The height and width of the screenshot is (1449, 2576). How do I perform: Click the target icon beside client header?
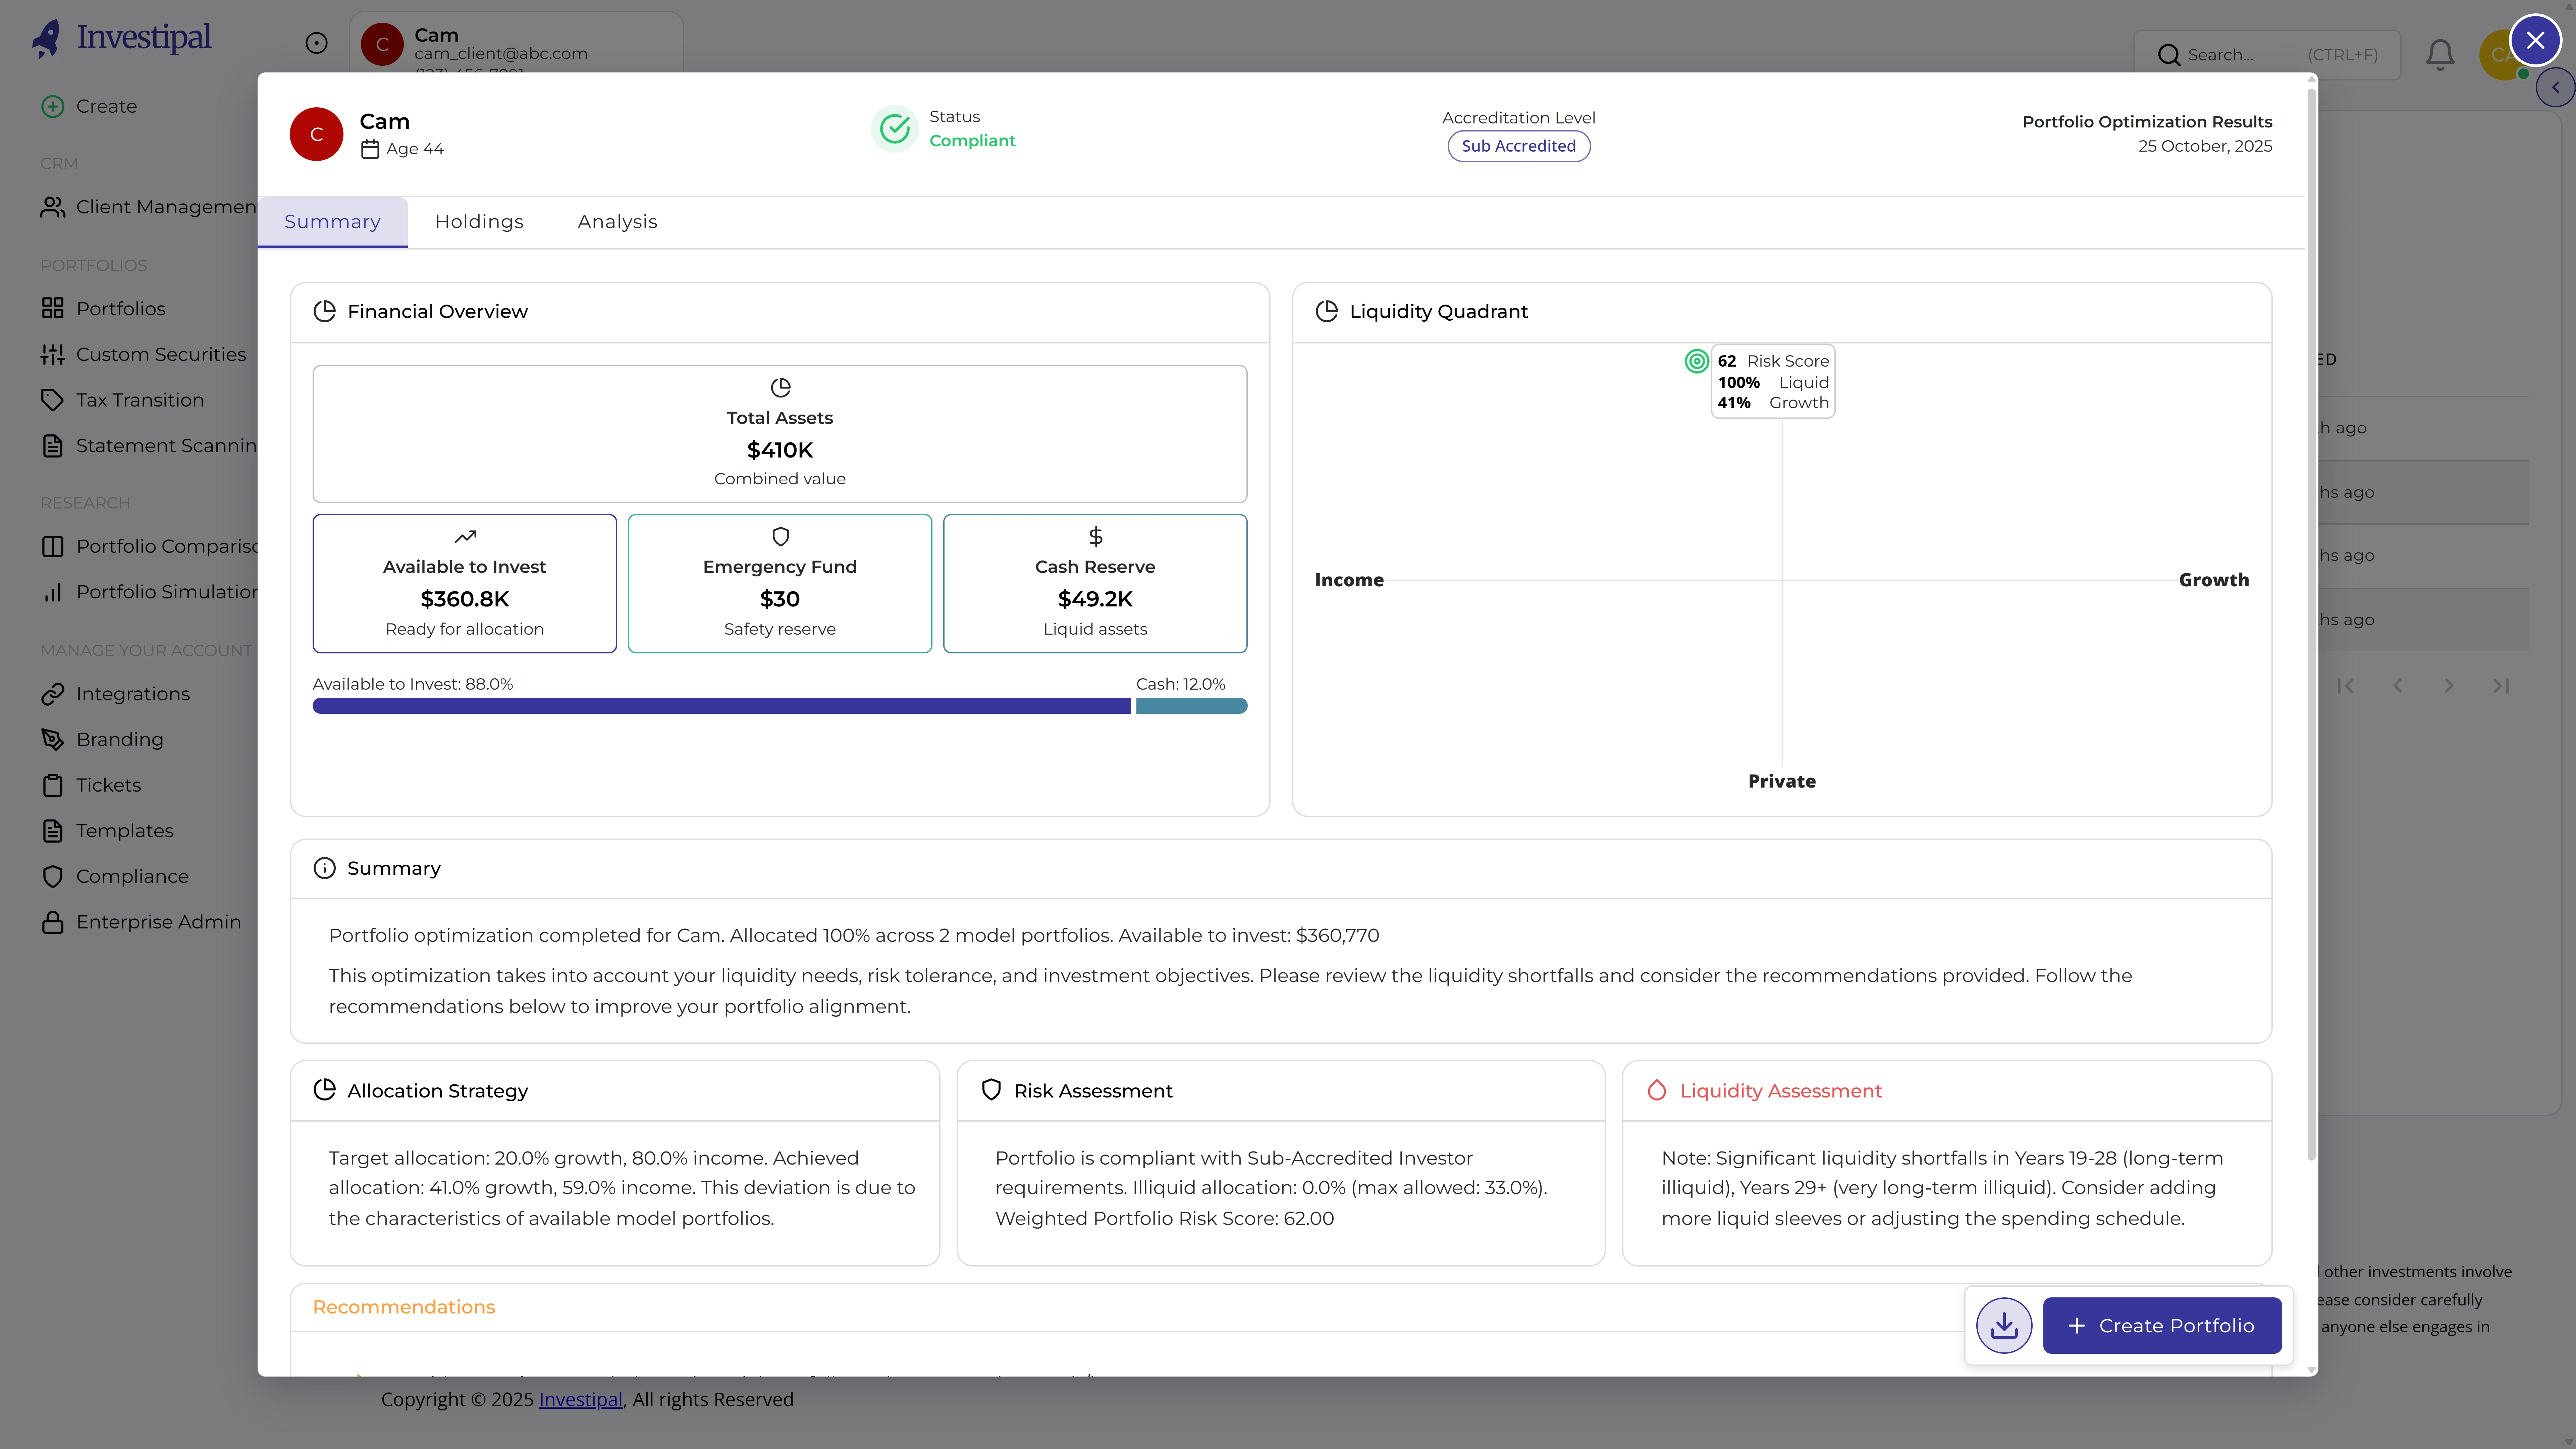316,43
